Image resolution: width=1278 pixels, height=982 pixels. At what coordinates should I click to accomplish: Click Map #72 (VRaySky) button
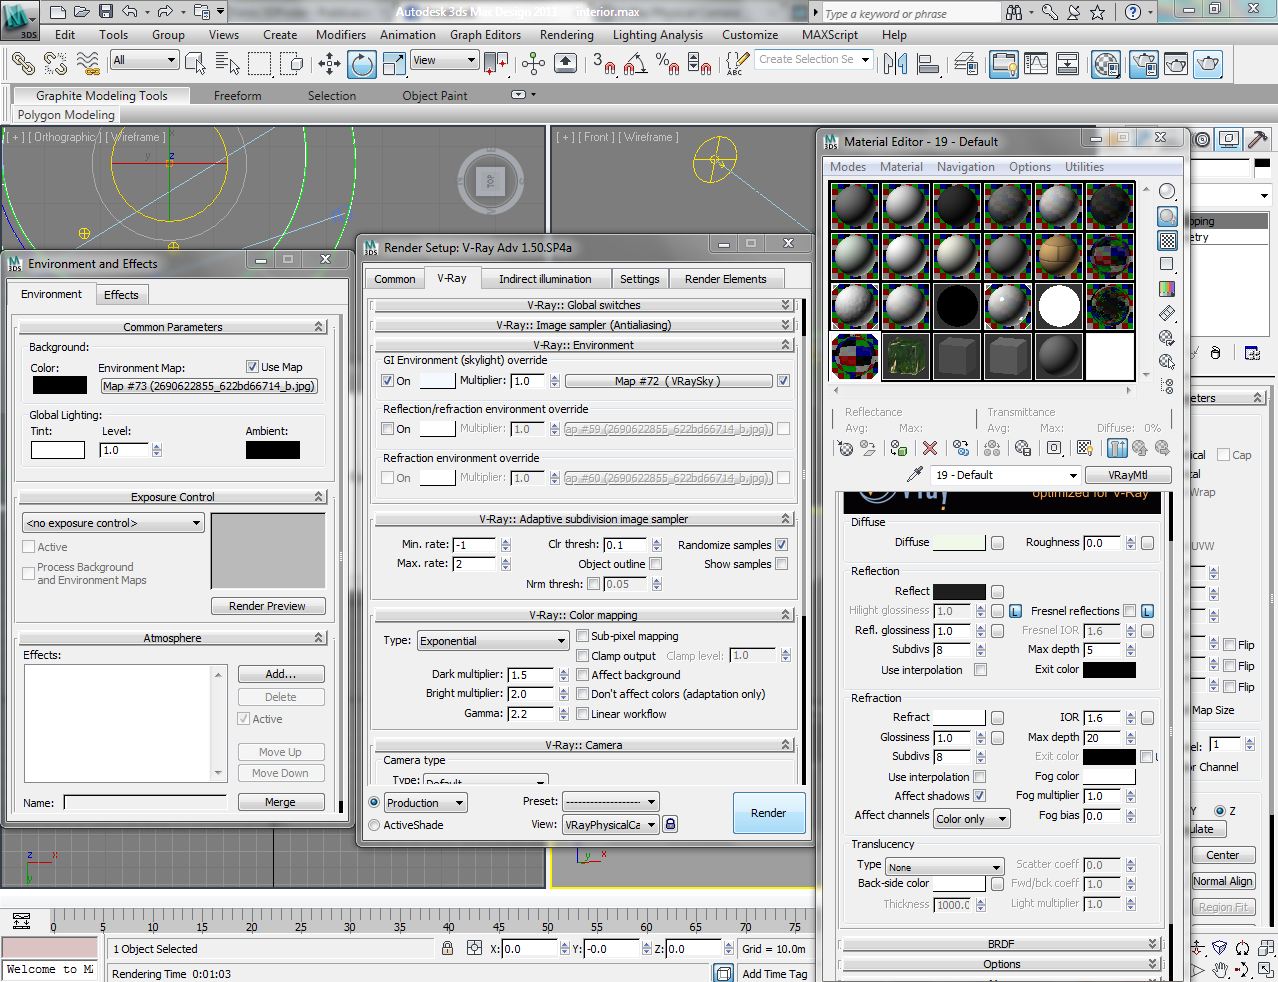pos(667,381)
